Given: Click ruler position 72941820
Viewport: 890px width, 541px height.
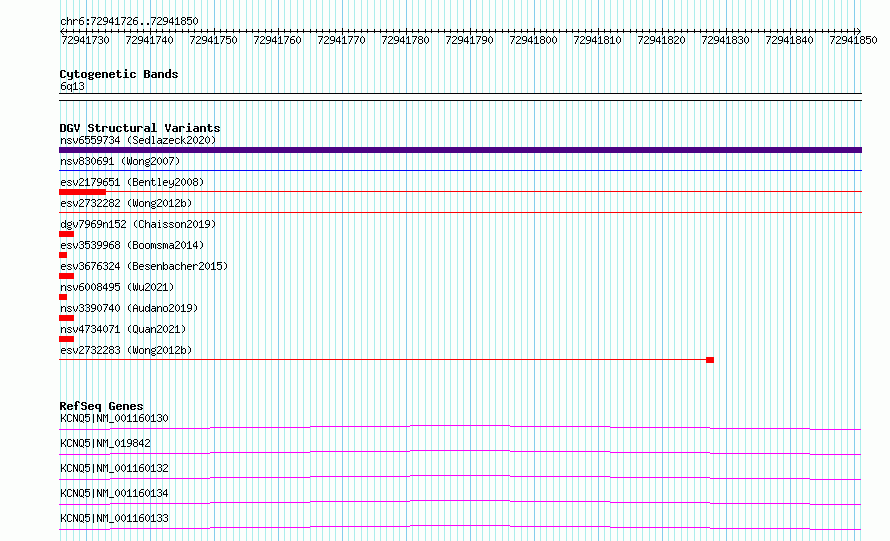Looking at the screenshot, I should (x=661, y=40).
